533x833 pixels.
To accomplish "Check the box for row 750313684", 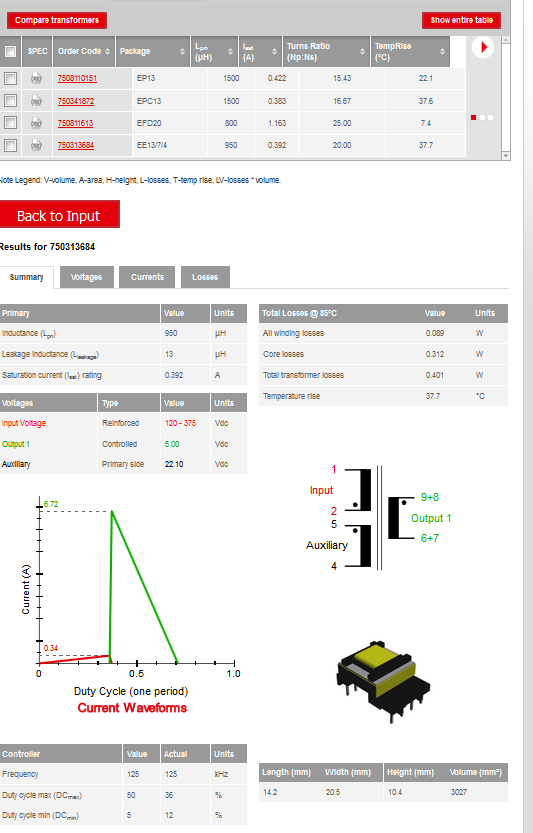I will tap(10, 145).
